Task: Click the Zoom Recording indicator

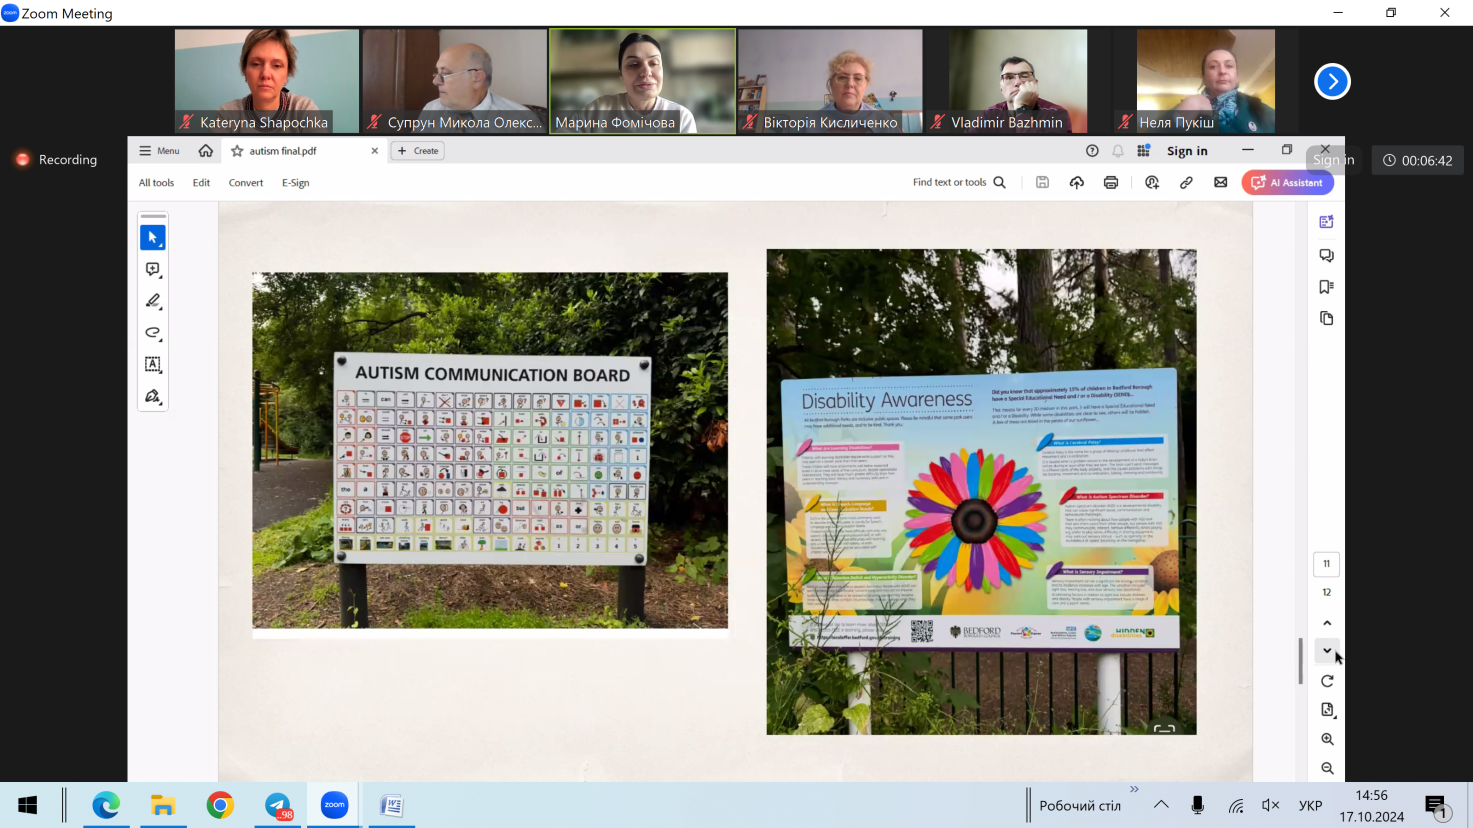Action: tap(56, 160)
